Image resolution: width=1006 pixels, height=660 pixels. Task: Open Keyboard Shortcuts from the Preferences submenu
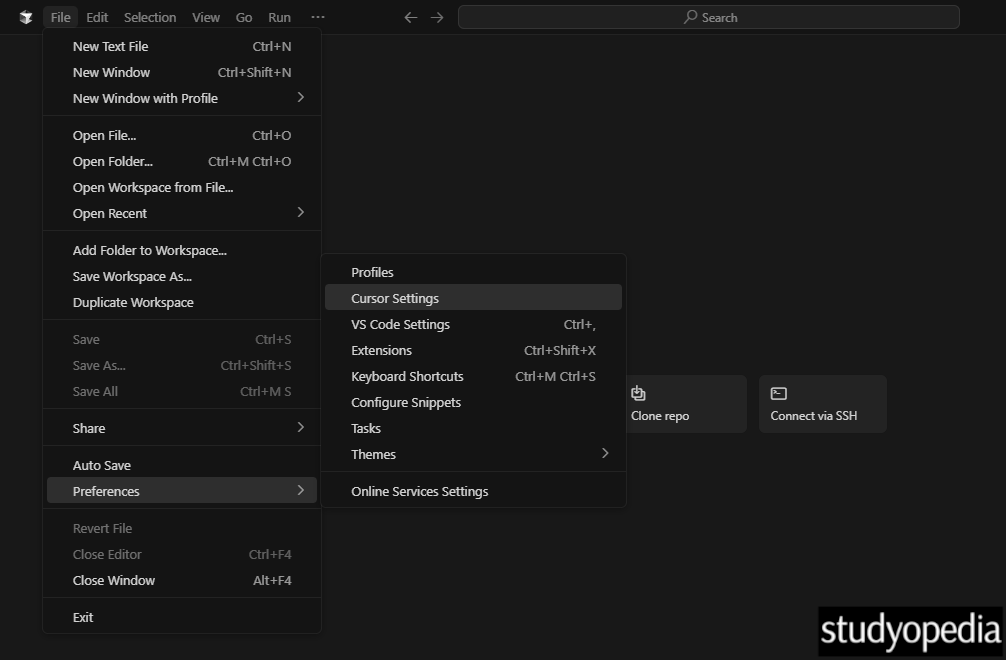[x=407, y=376]
